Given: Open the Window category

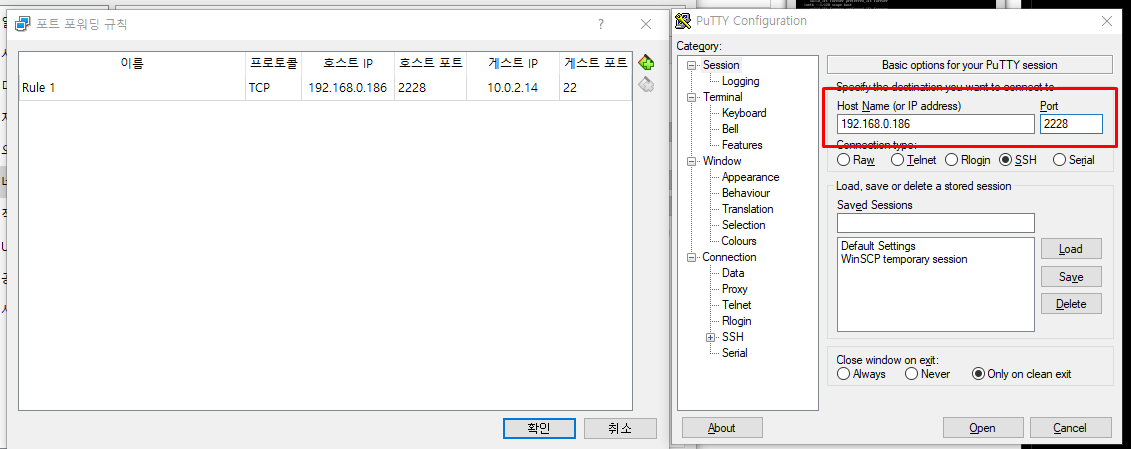Looking at the screenshot, I should [722, 161].
